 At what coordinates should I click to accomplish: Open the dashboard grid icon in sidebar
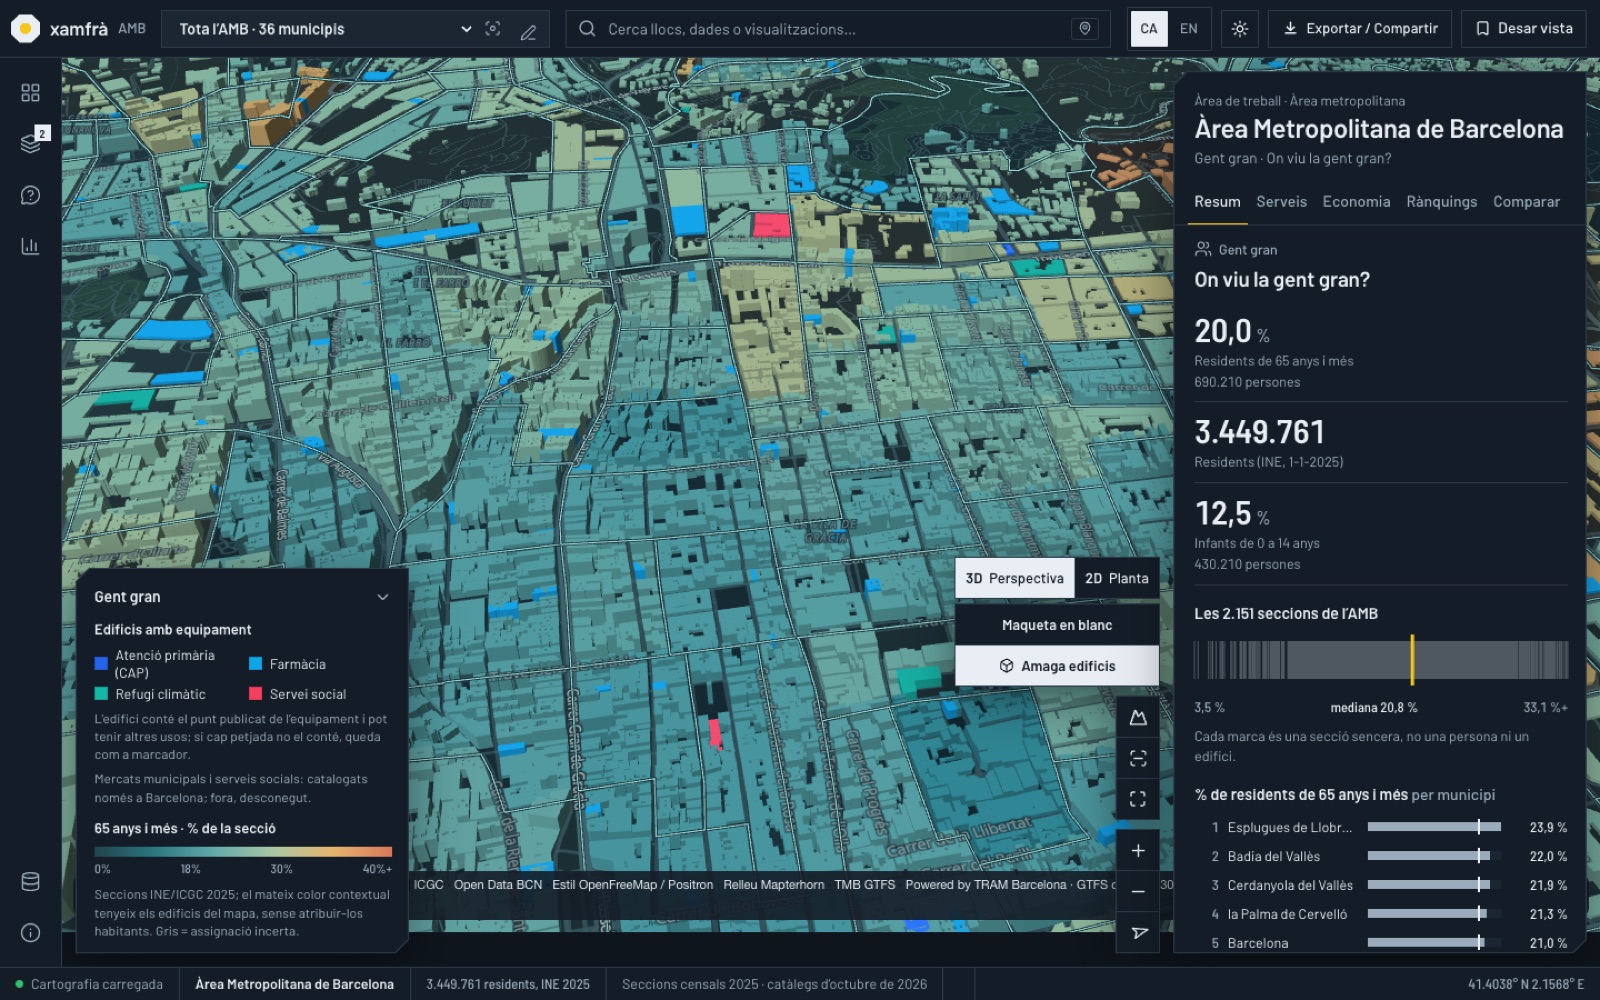[30, 93]
